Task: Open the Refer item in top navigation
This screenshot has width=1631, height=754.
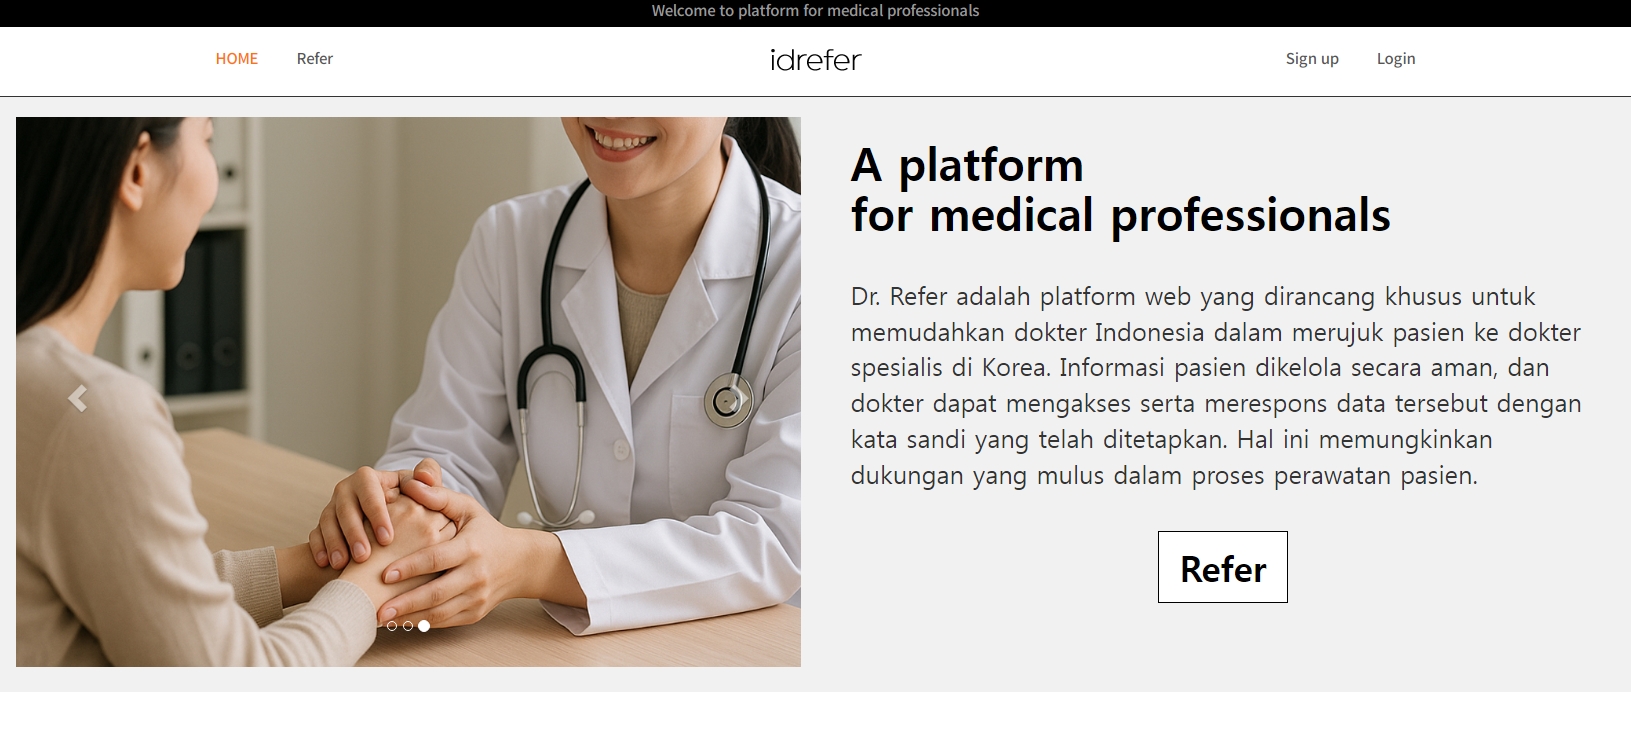Action: click(x=315, y=59)
